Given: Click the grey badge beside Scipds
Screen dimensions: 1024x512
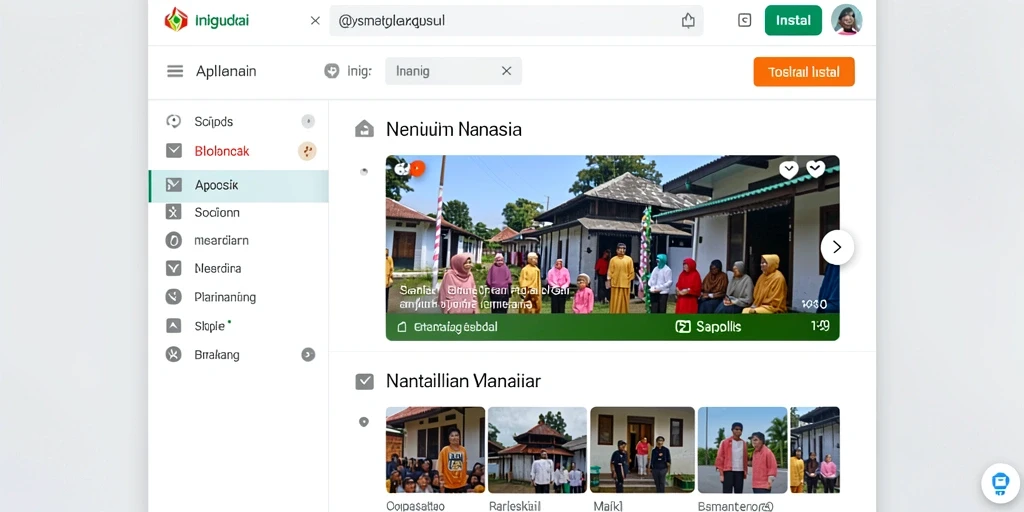Looking at the screenshot, I should [308, 121].
